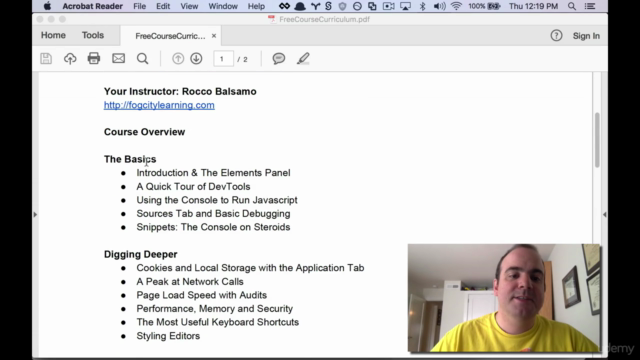This screenshot has height=360, width=640.
Task: Click A Quick Tour of DevTools line
Action: 193,187
